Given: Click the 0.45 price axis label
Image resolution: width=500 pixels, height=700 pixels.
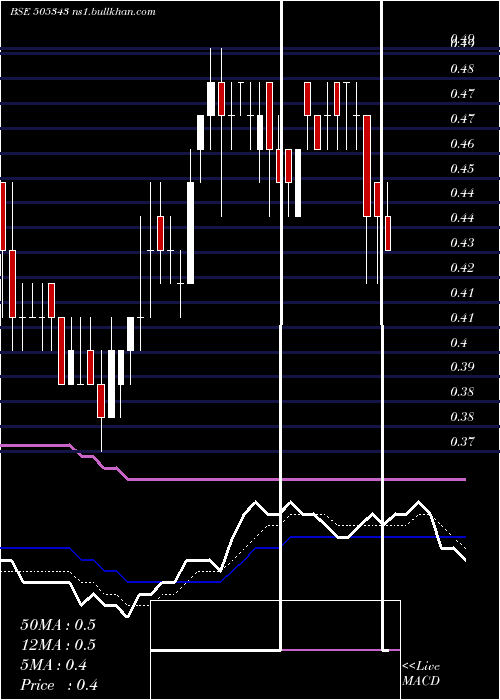Looking at the screenshot, I should (462, 169).
